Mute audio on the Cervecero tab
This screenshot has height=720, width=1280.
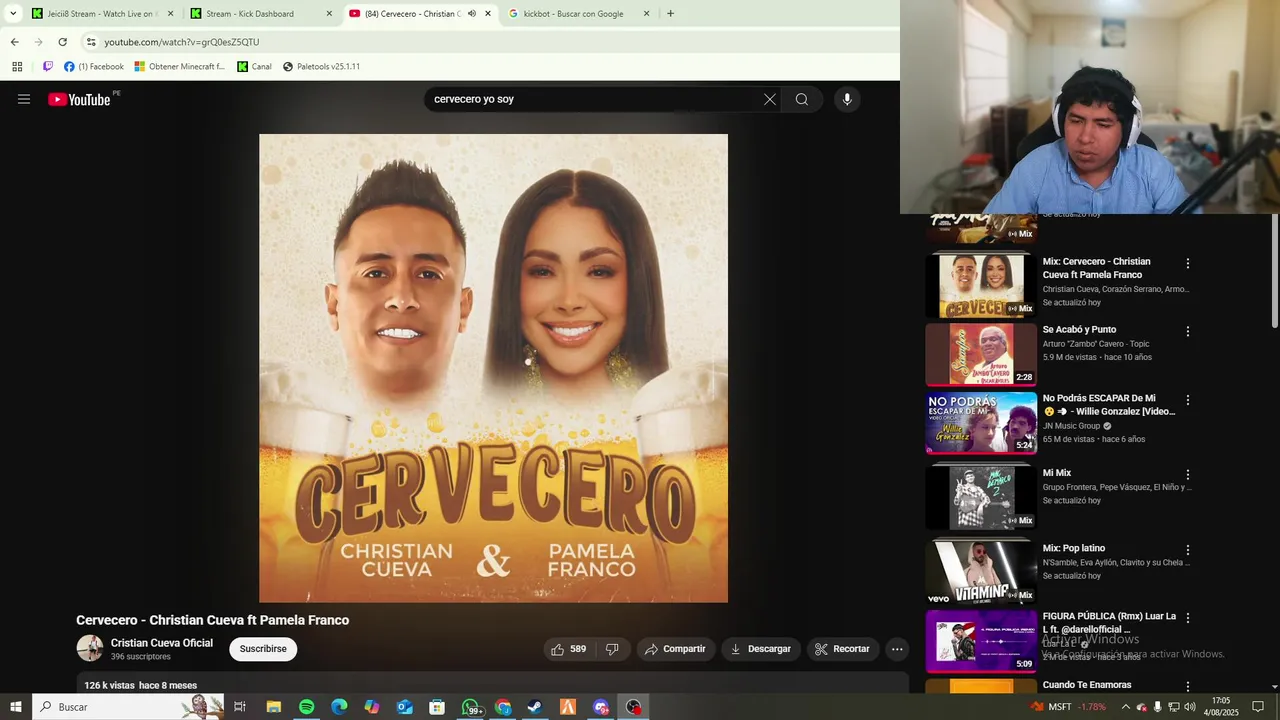[x=472, y=14]
